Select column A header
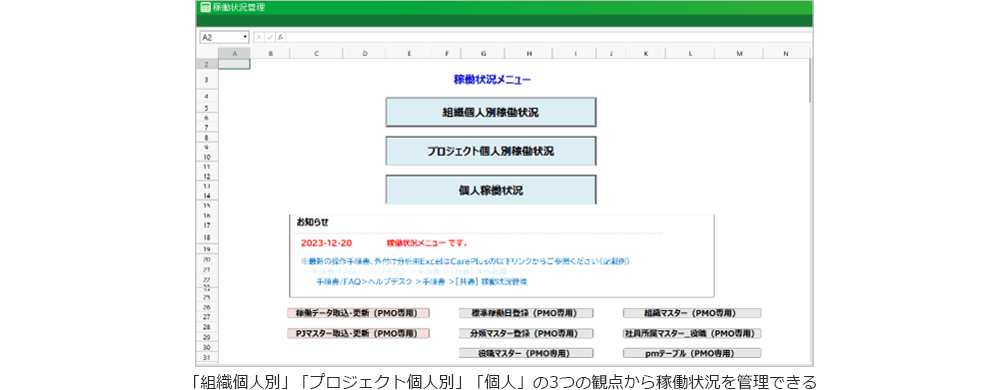 pyautogui.click(x=235, y=54)
